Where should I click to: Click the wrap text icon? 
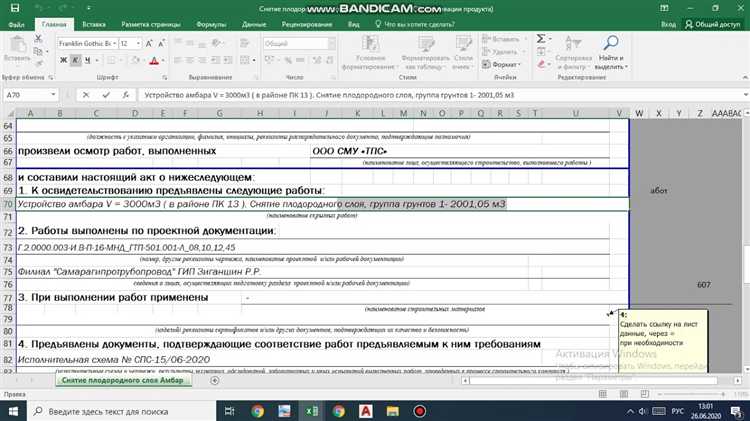click(x=245, y=44)
